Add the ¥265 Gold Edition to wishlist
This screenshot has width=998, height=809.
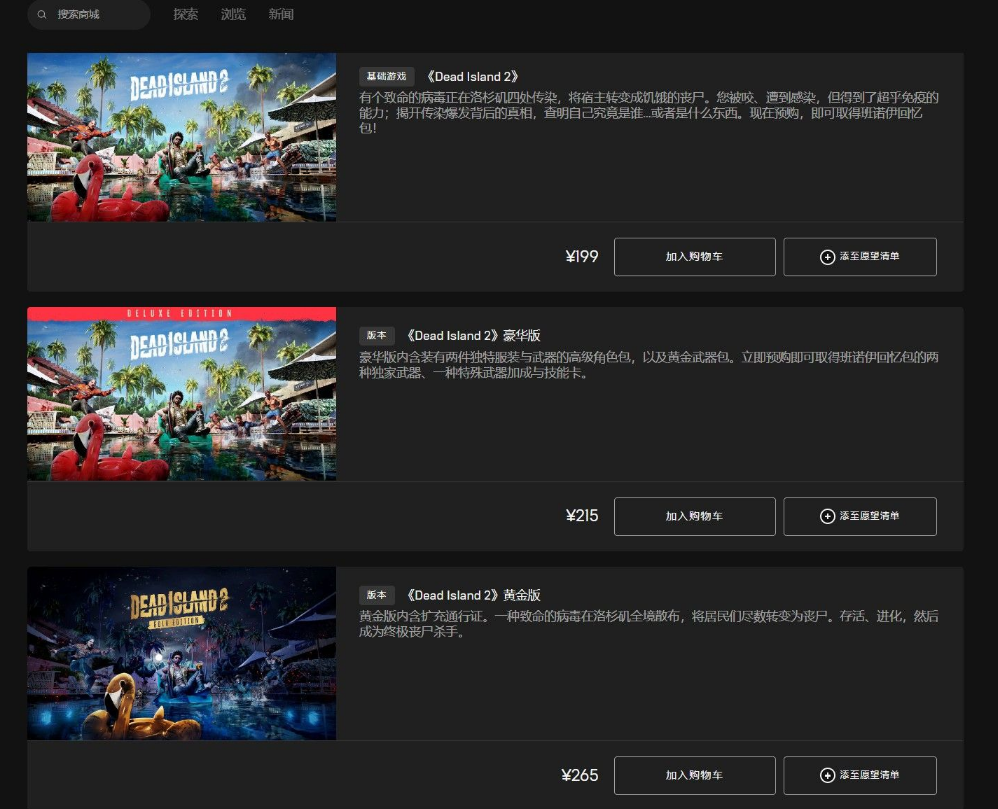(x=860, y=775)
